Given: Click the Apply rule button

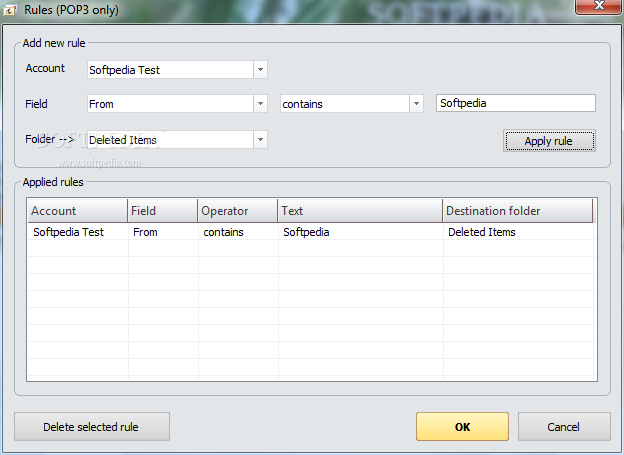Looking at the screenshot, I should coord(549,141).
